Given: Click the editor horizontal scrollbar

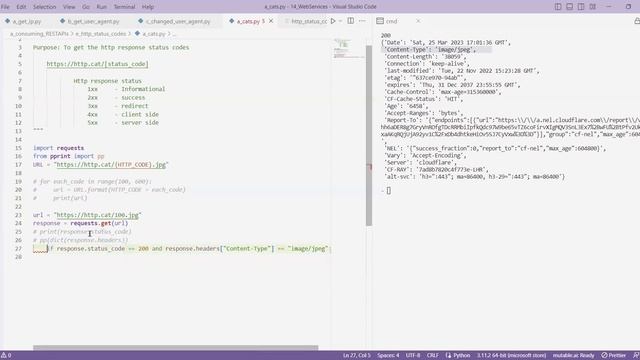Looking at the screenshot, I should point(176,348).
